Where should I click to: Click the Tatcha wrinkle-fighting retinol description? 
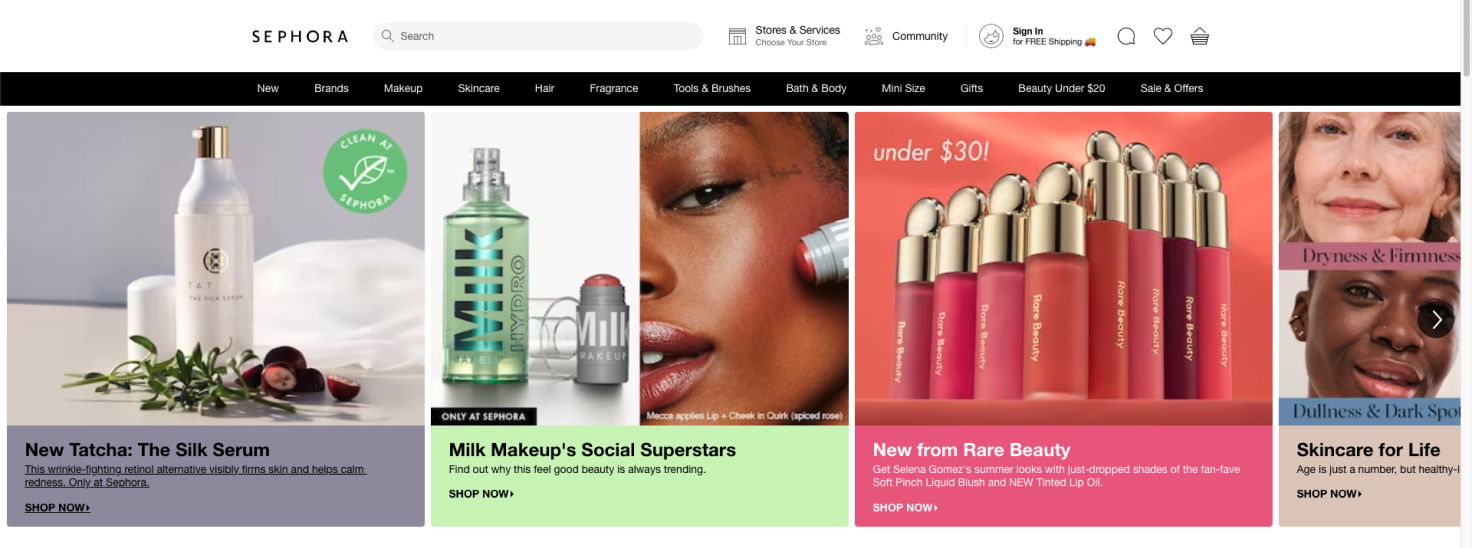[x=196, y=476]
